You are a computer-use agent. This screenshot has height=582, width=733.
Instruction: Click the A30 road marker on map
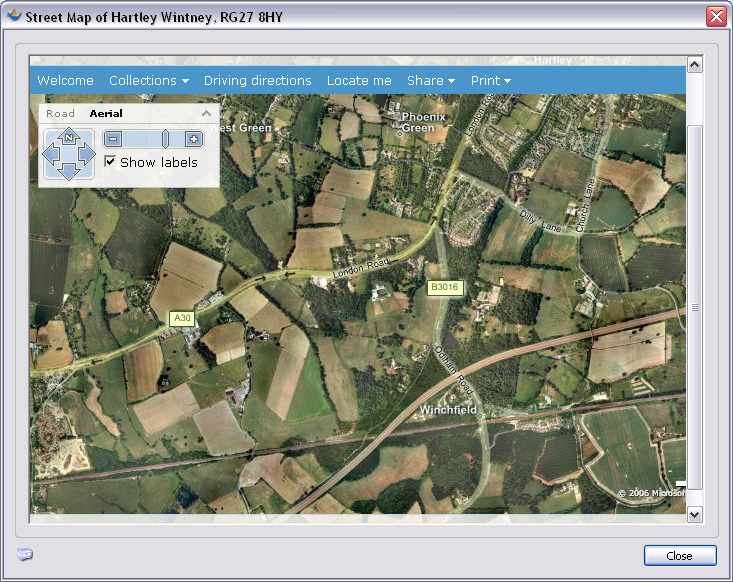181,318
